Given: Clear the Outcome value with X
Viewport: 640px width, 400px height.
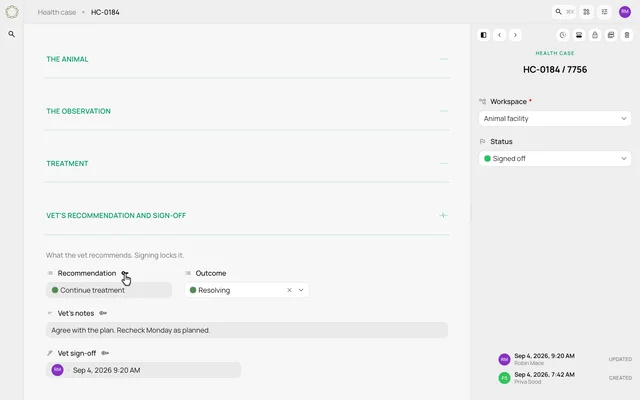Looking at the screenshot, I should tap(289, 290).
